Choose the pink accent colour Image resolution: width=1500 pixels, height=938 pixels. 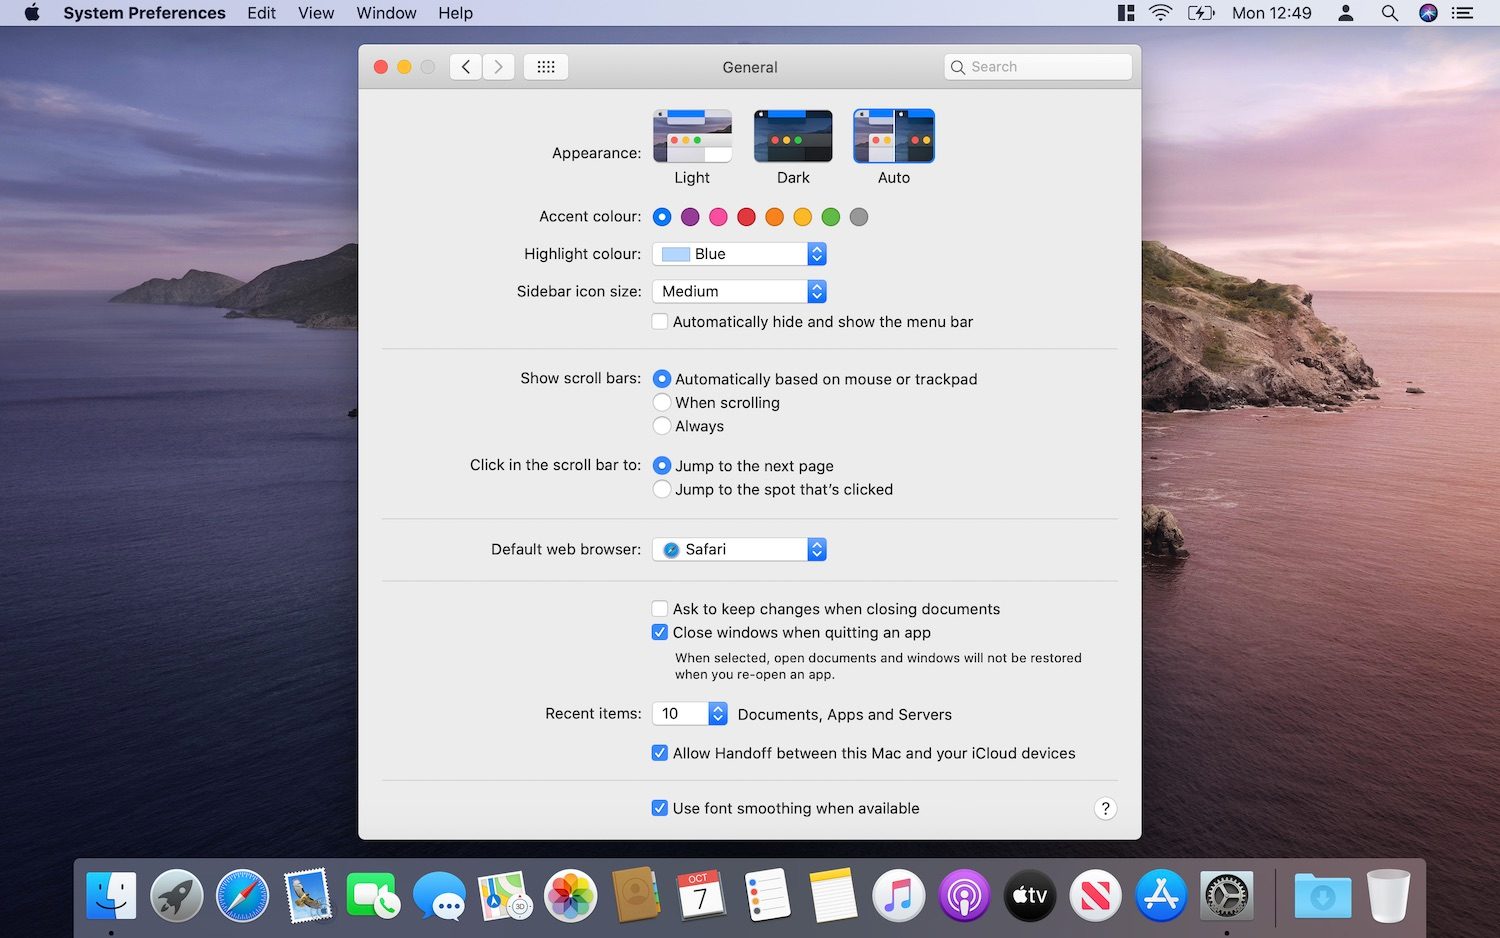[x=718, y=217]
